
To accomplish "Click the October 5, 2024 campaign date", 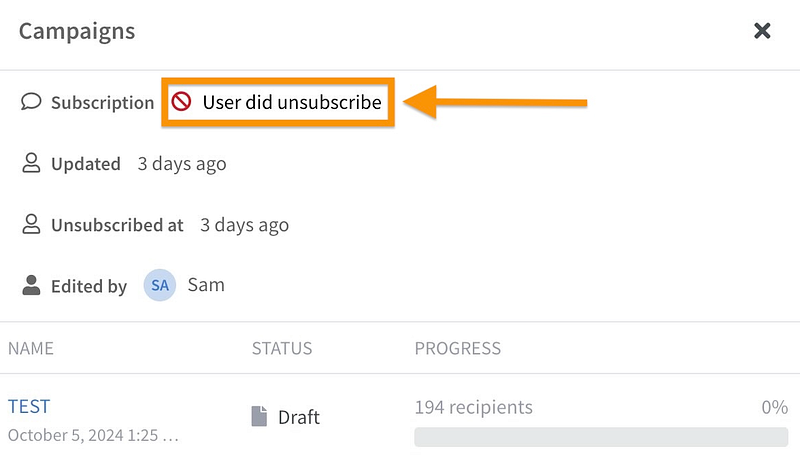I will [93, 436].
